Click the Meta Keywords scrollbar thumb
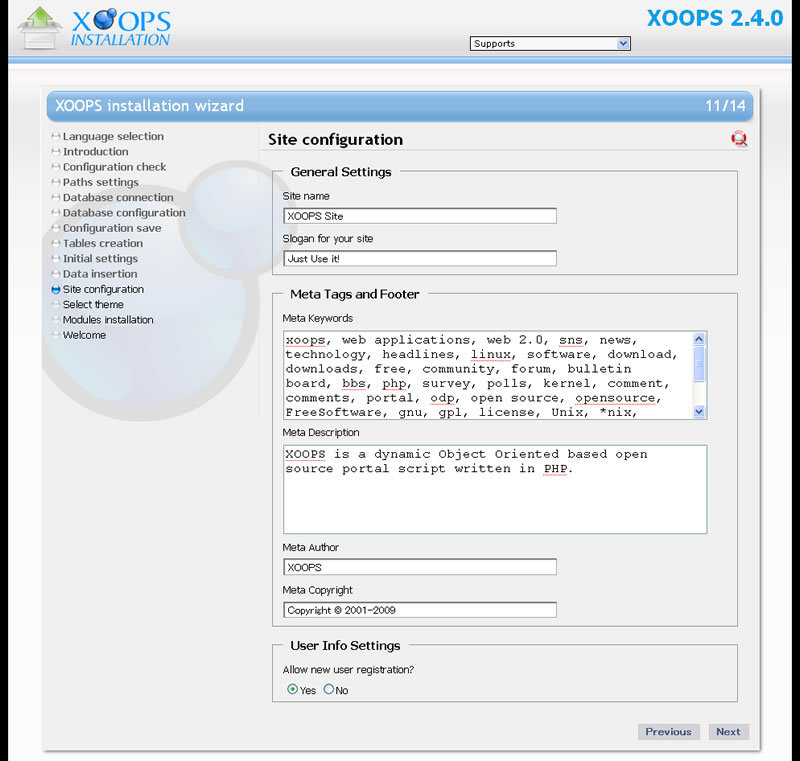 coord(699,364)
